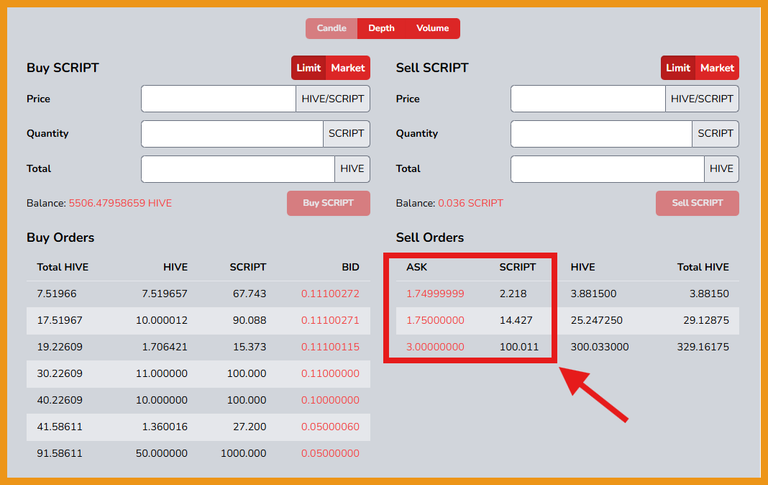Switch to the Volume chart tab
The width and height of the screenshot is (768, 485).
point(432,28)
